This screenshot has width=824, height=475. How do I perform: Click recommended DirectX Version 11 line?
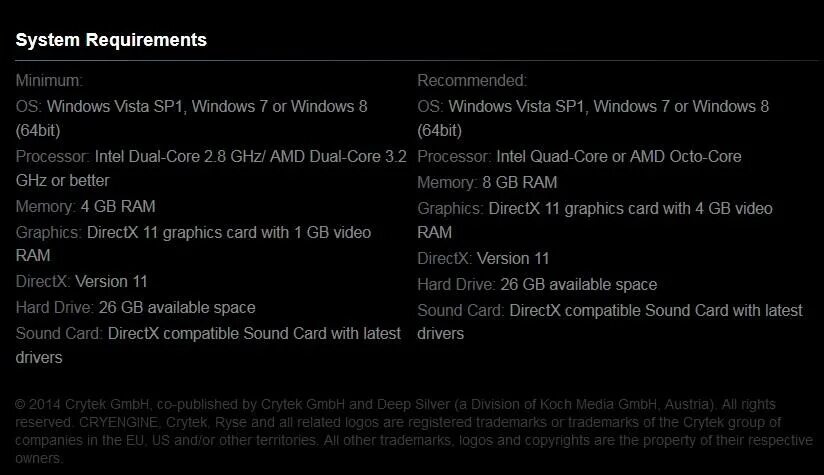483,258
